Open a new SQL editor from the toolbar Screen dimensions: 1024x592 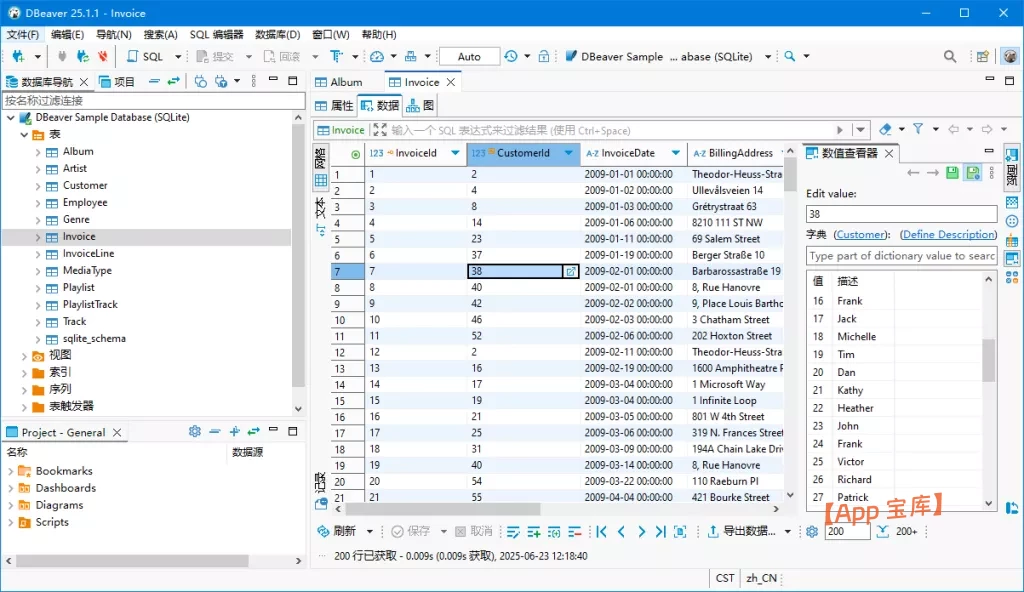tap(145, 57)
